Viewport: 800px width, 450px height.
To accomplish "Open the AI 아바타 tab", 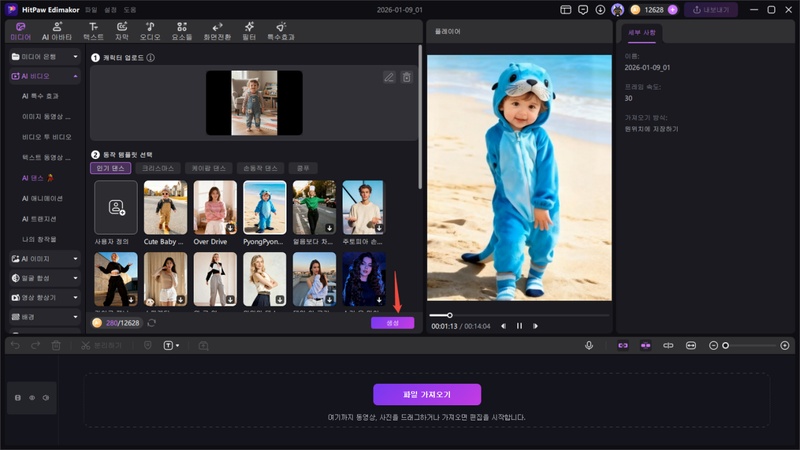I will click(x=57, y=31).
